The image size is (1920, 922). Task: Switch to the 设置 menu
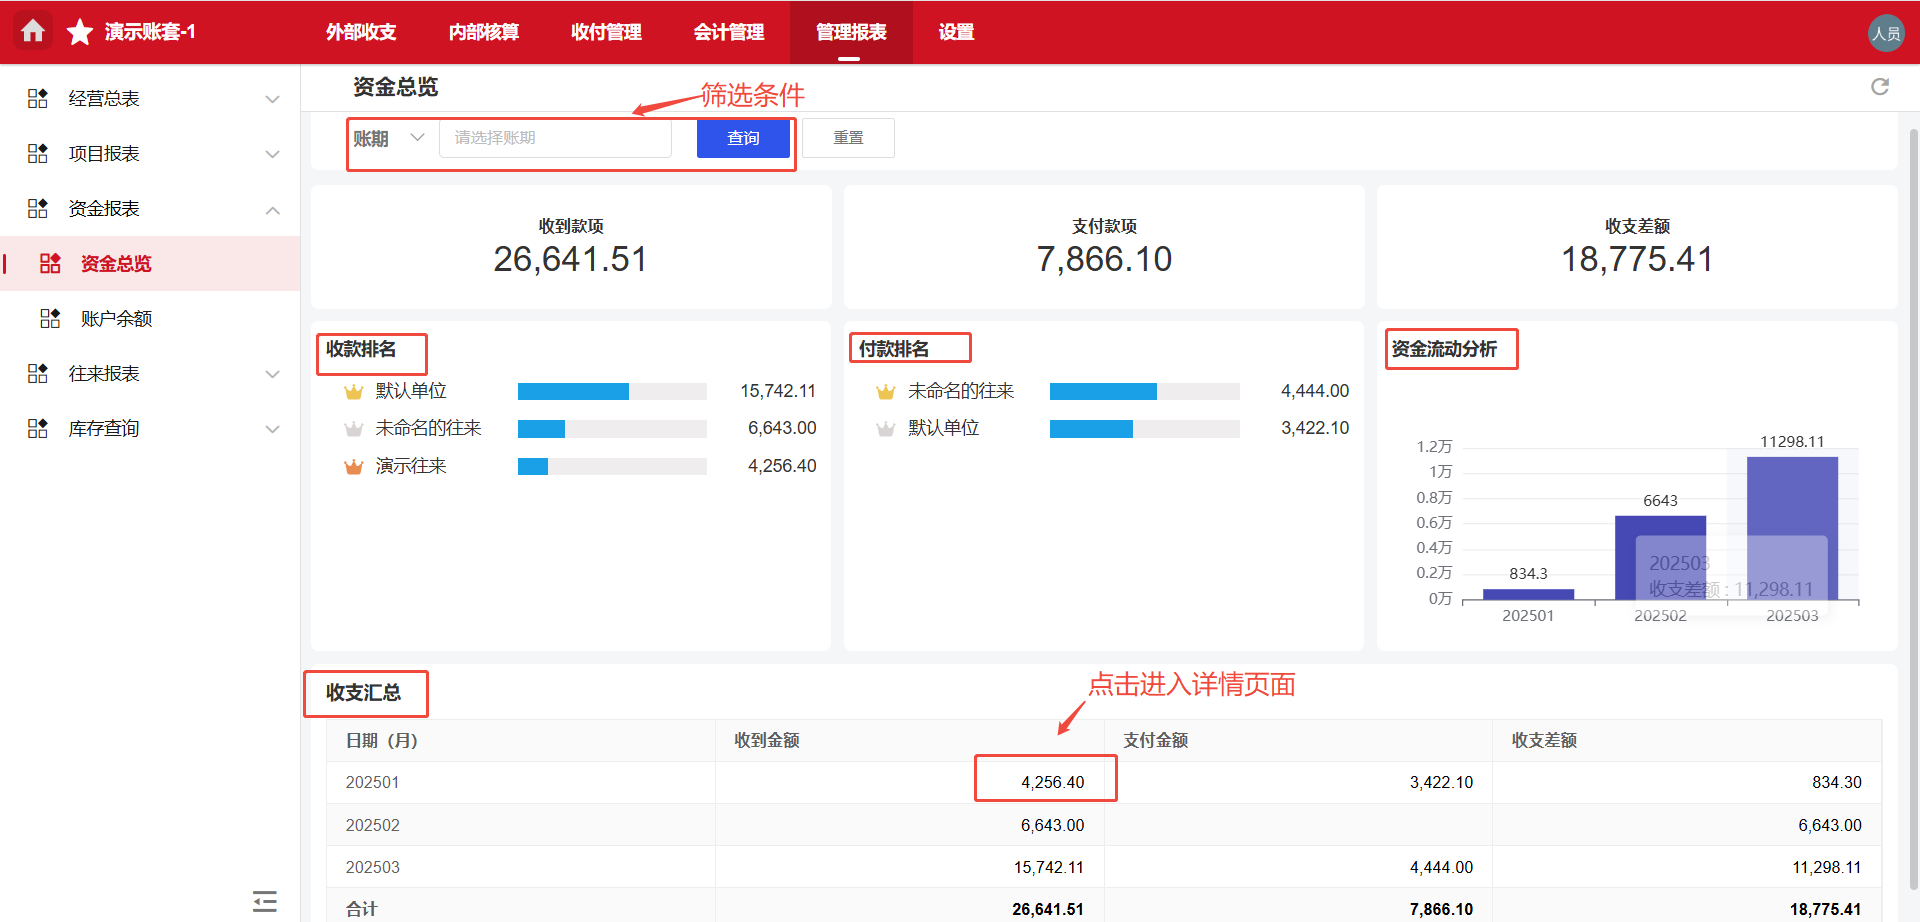[955, 31]
